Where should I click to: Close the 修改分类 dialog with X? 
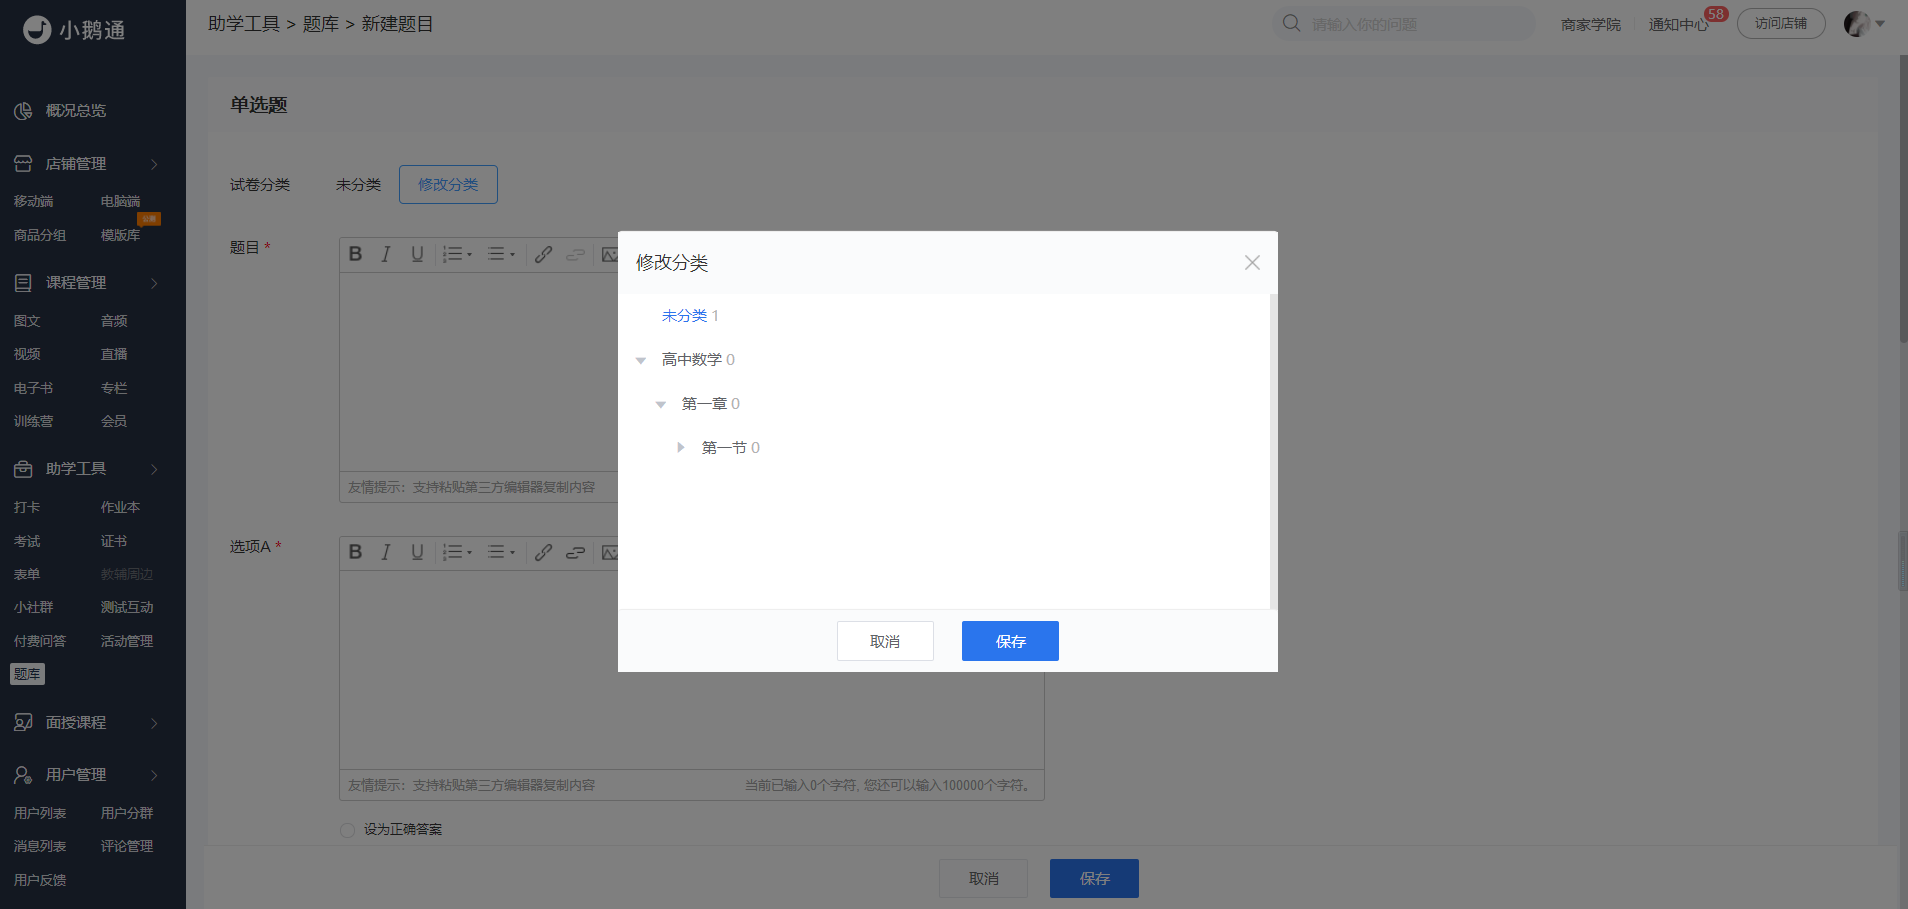[x=1252, y=262]
